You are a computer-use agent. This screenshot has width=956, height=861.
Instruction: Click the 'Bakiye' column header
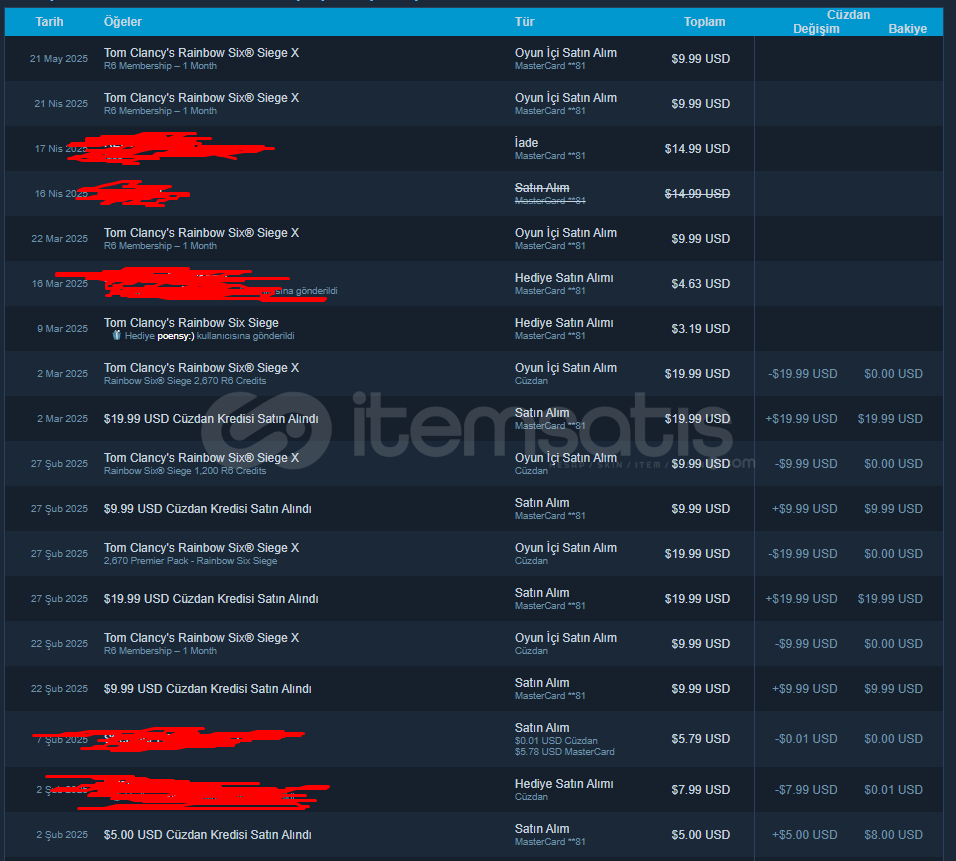click(x=907, y=29)
